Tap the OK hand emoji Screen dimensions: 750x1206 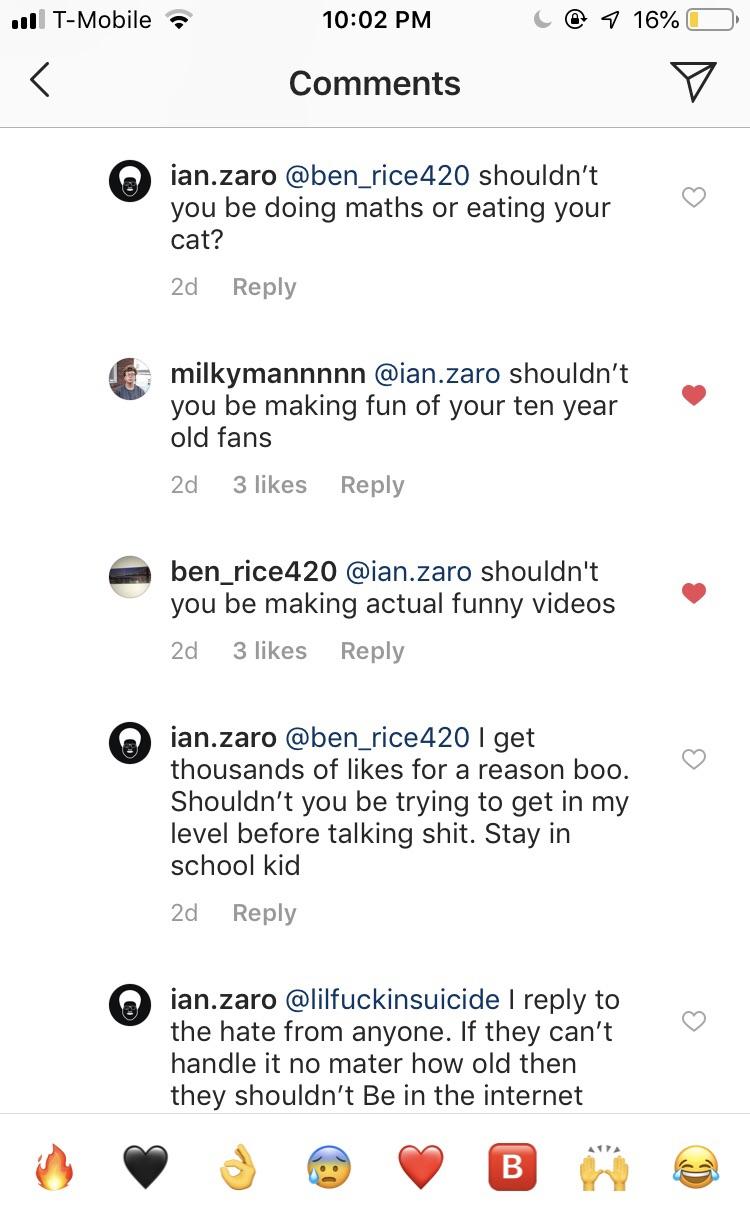(x=238, y=1167)
